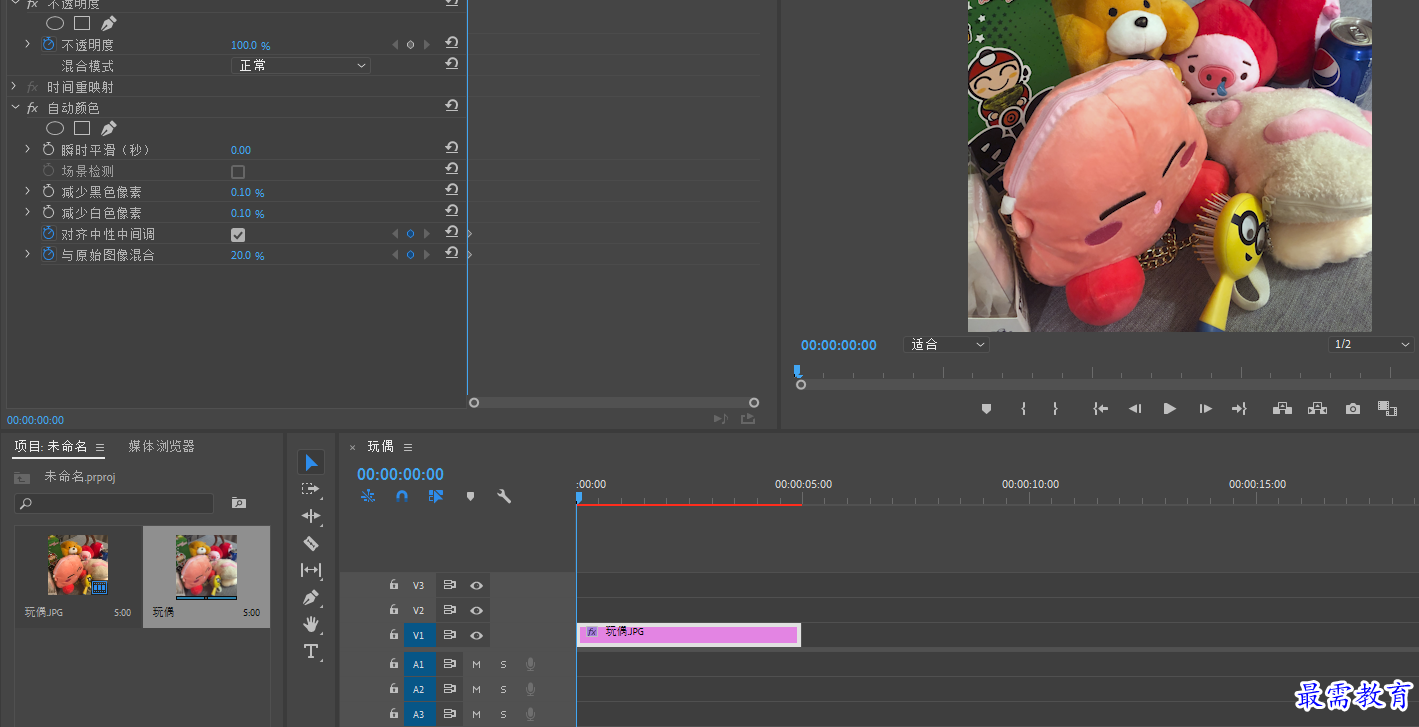The image size is (1419, 727).
Task: Expand 时间重映射 effect
Action: click(x=14, y=87)
